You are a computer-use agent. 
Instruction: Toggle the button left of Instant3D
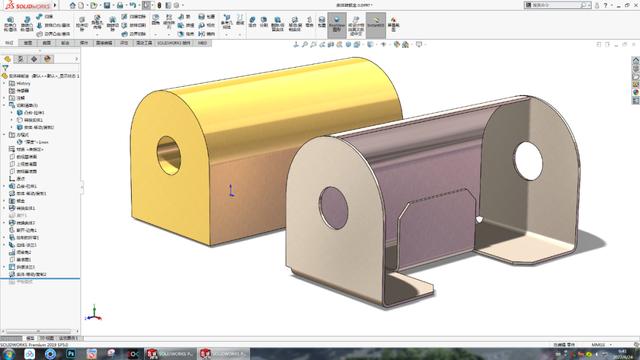coord(356,25)
